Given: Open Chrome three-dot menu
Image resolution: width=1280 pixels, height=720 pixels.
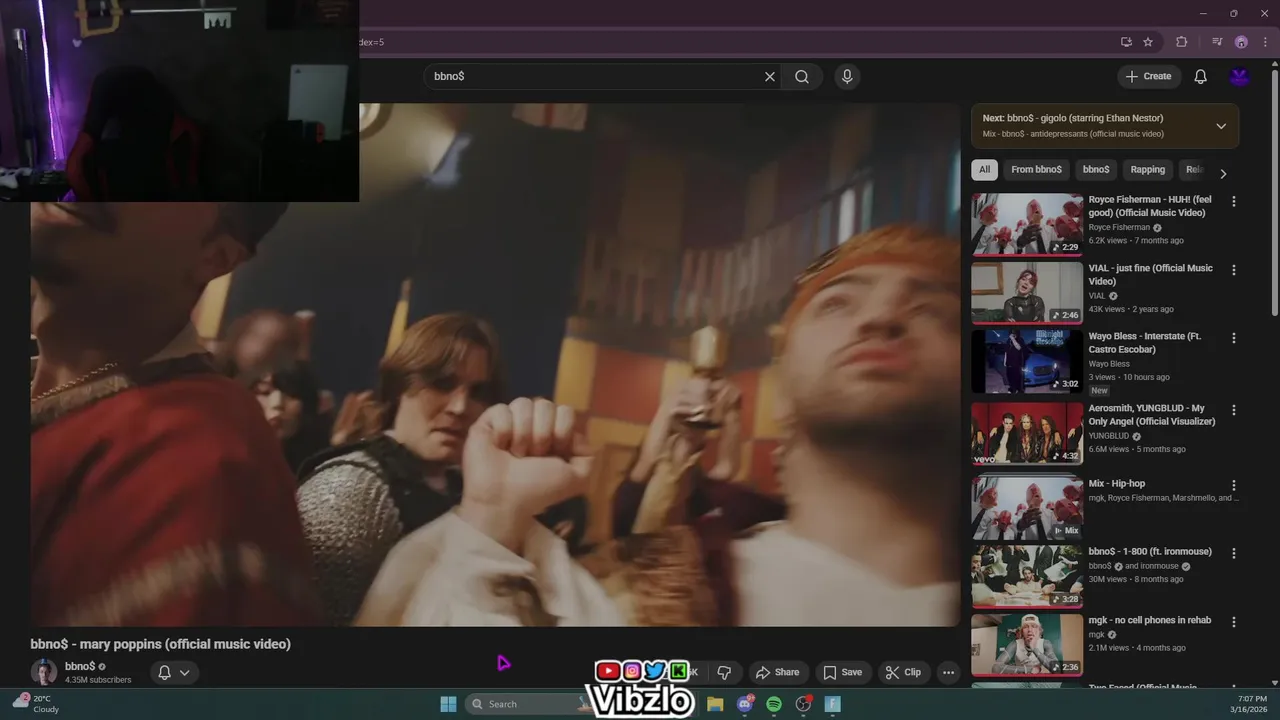Looking at the screenshot, I should tap(1264, 42).
